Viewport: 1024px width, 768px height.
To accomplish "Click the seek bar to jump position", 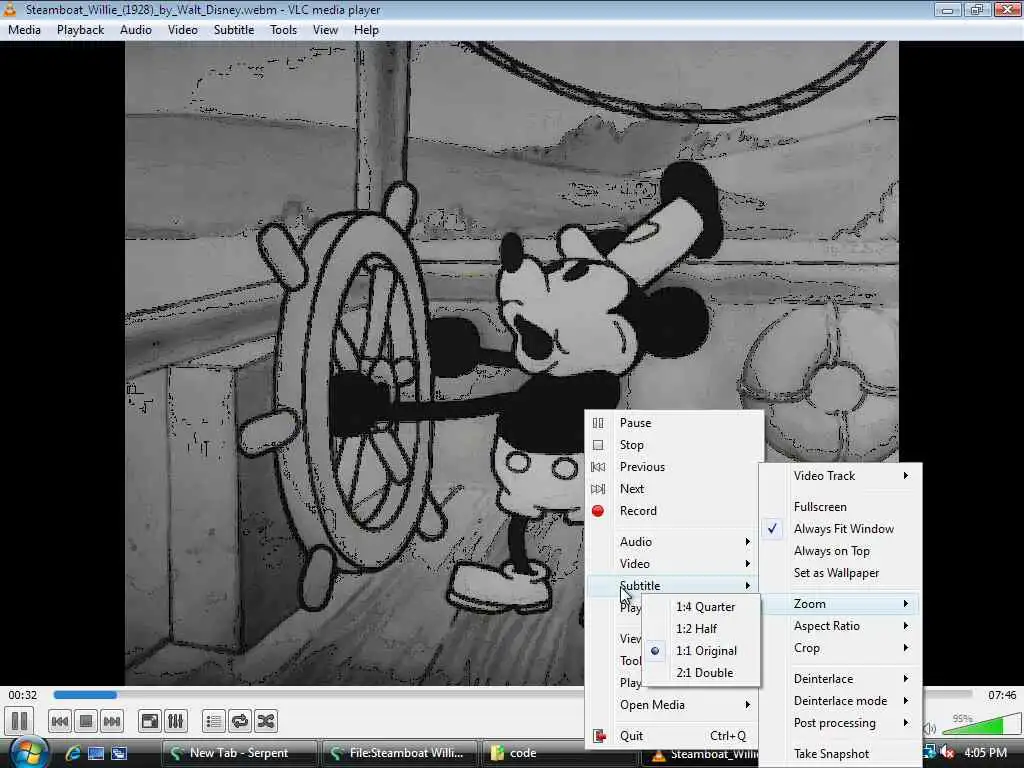I will [x=513, y=695].
